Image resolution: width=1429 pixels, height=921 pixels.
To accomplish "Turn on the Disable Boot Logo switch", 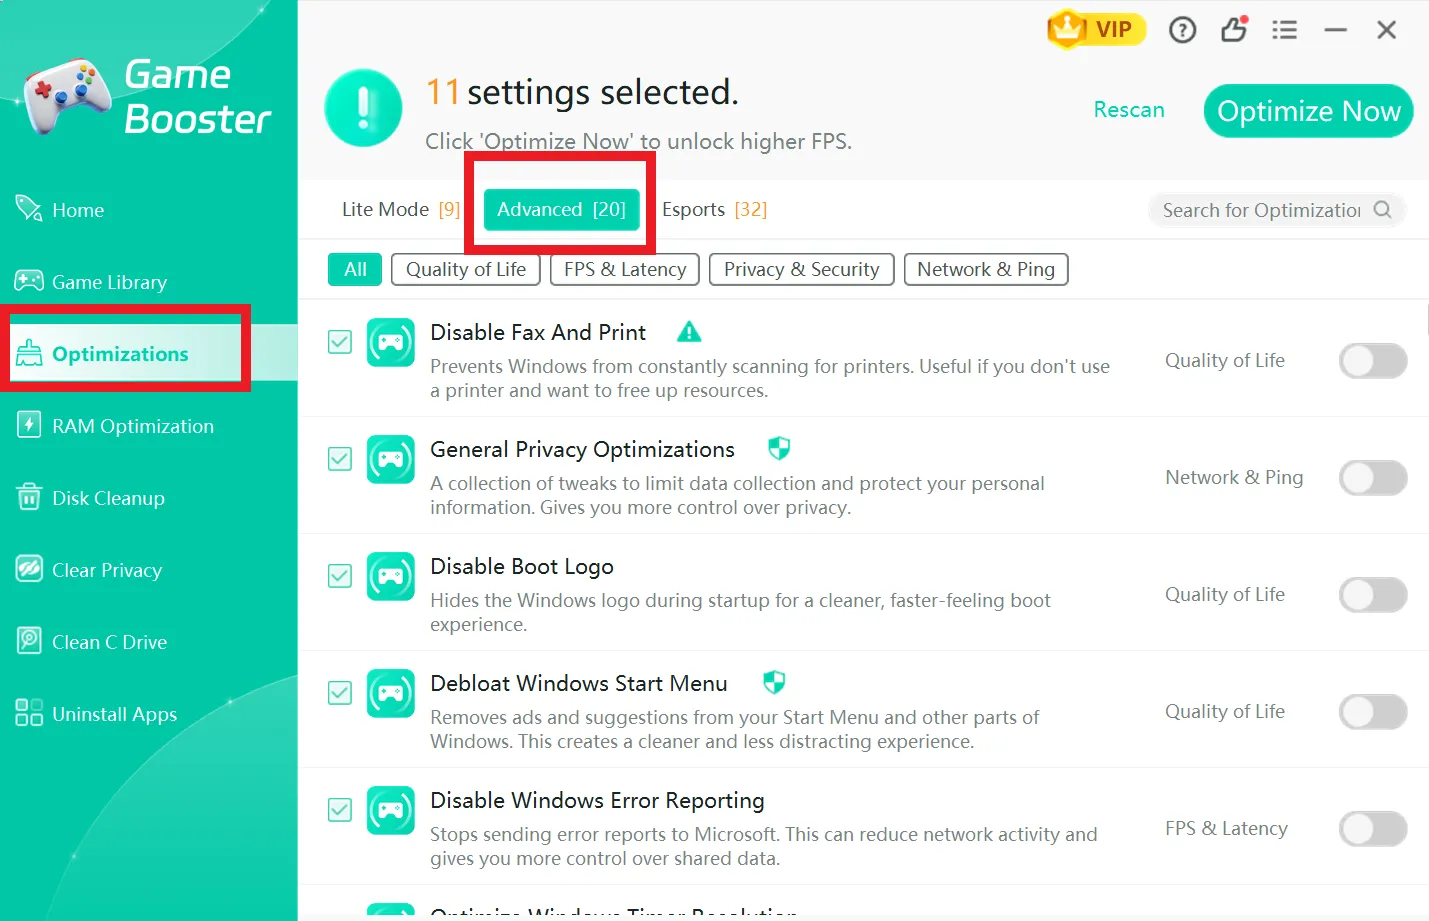I will [x=1373, y=595].
